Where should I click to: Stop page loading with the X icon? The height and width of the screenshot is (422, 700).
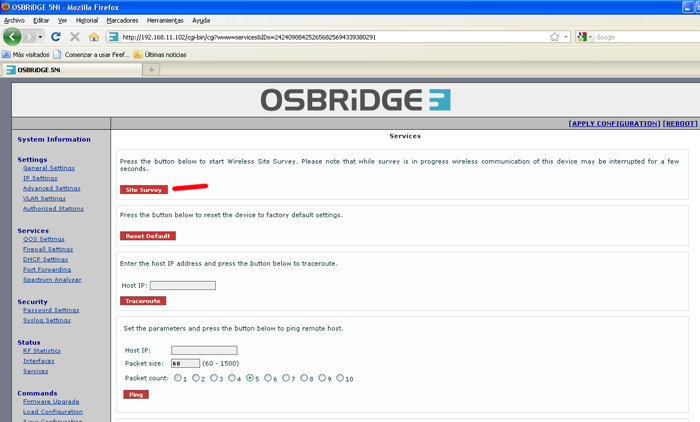coord(75,37)
